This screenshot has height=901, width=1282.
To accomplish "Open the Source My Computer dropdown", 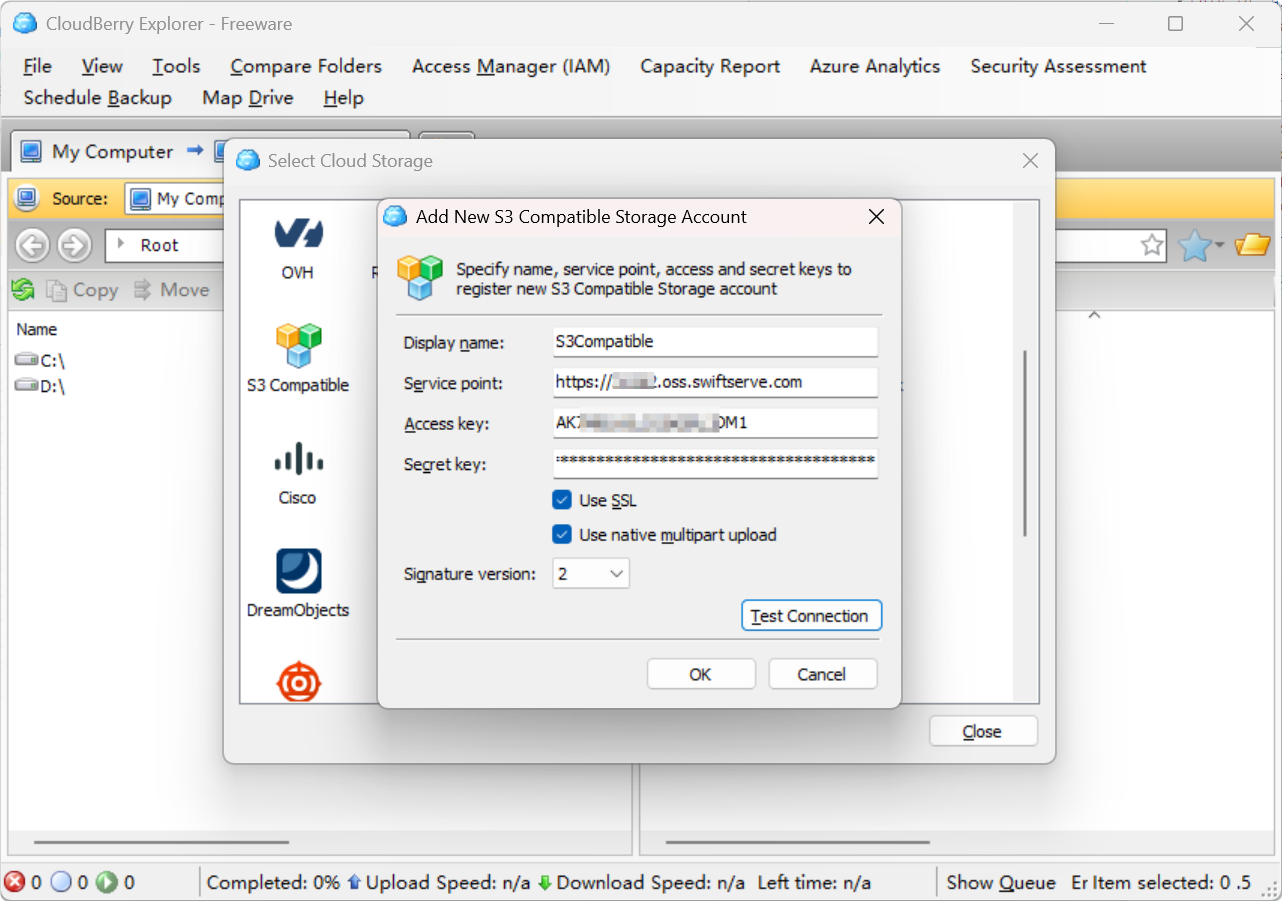I will (175, 199).
